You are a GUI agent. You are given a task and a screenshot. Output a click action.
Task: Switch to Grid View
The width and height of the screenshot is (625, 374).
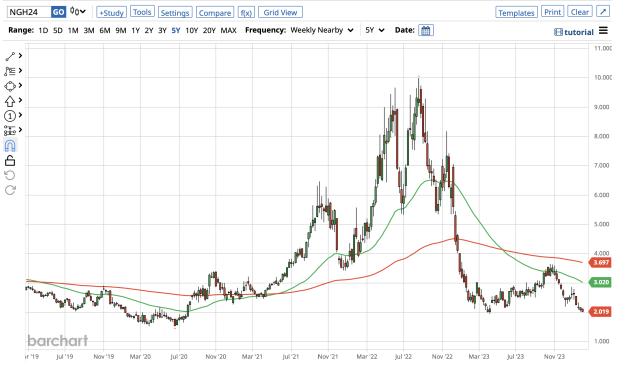[x=280, y=12]
